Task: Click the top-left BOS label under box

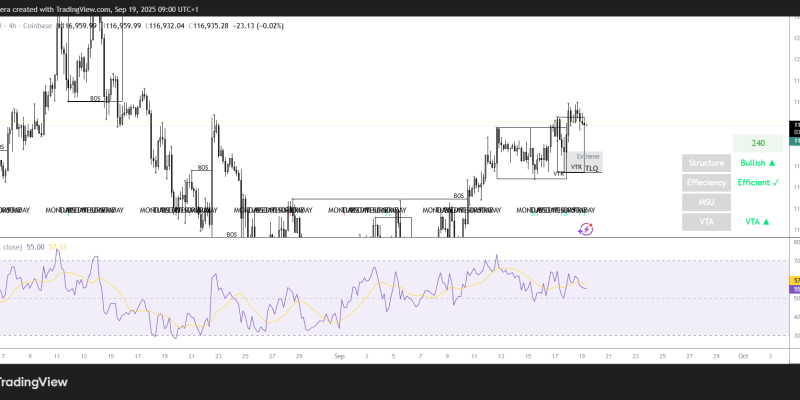Action: click(x=96, y=98)
